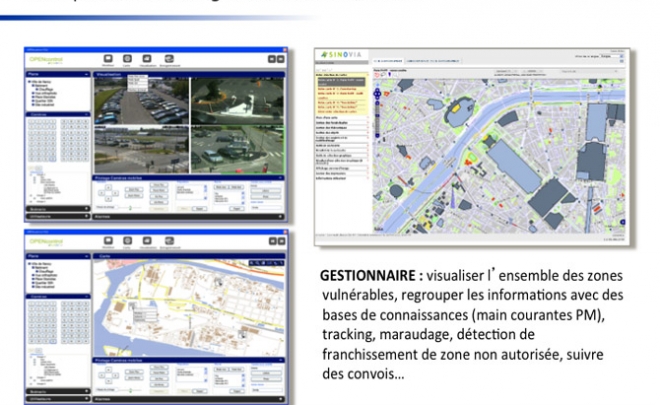The height and width of the screenshot is (405, 660).
Task: Tilt camera up with PTZ arrow, lower window
Action: [108, 370]
